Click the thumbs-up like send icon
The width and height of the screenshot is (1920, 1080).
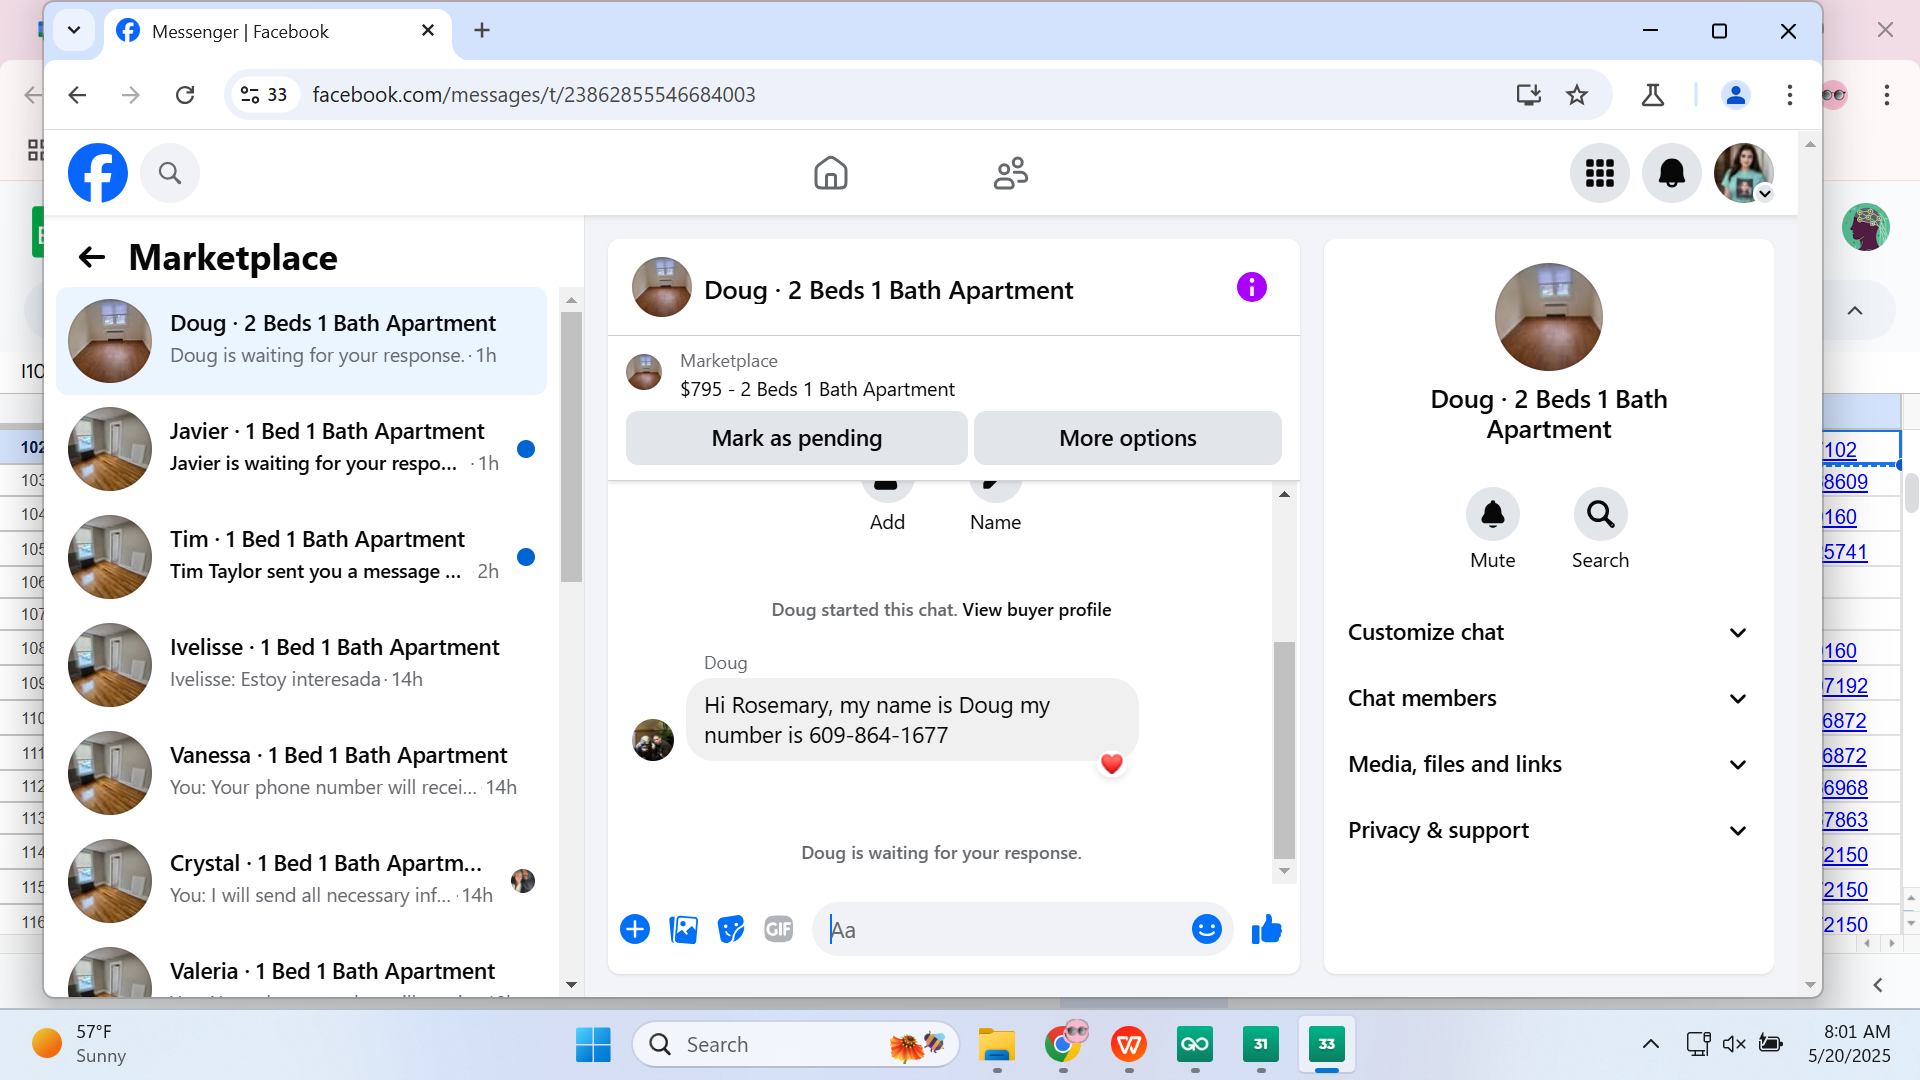(x=1266, y=930)
